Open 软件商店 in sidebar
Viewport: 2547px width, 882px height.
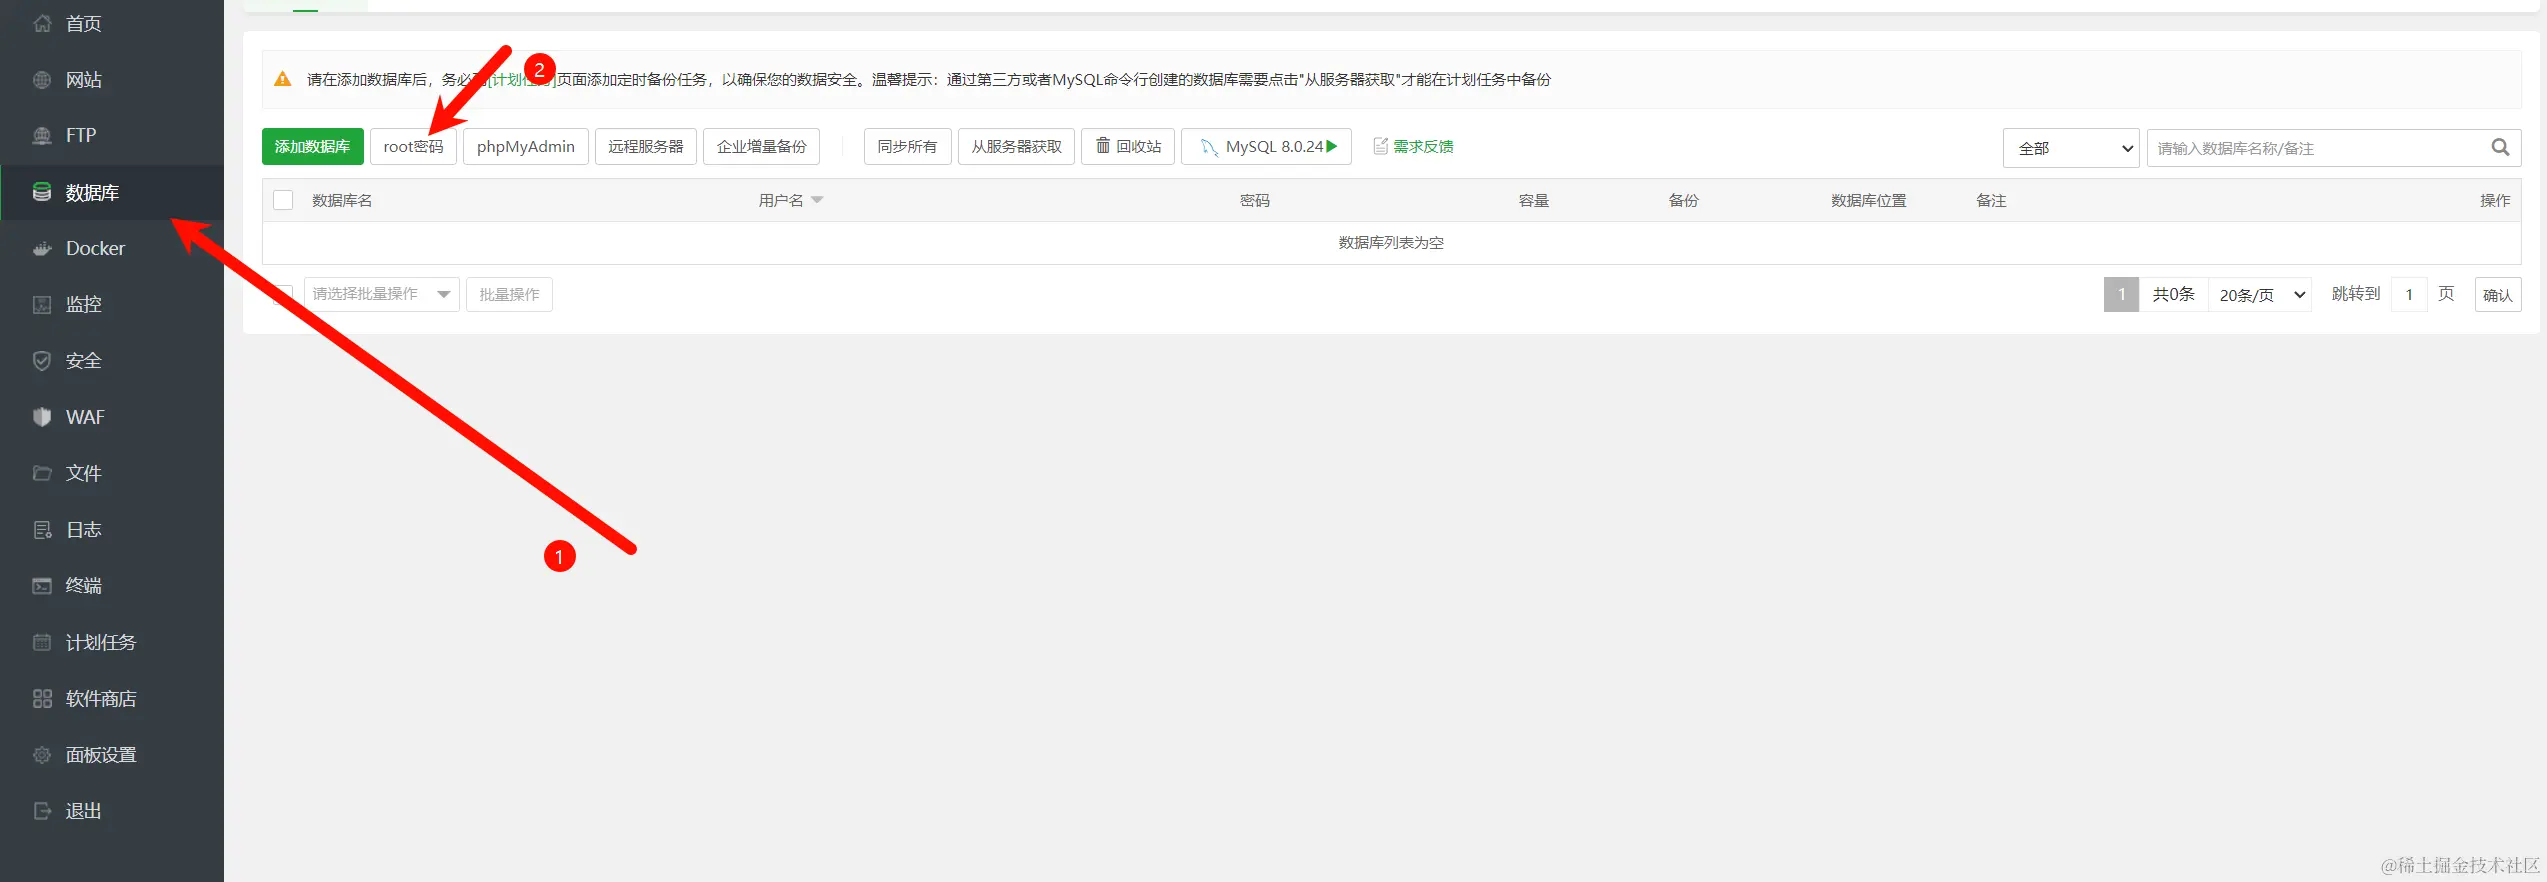(101, 698)
